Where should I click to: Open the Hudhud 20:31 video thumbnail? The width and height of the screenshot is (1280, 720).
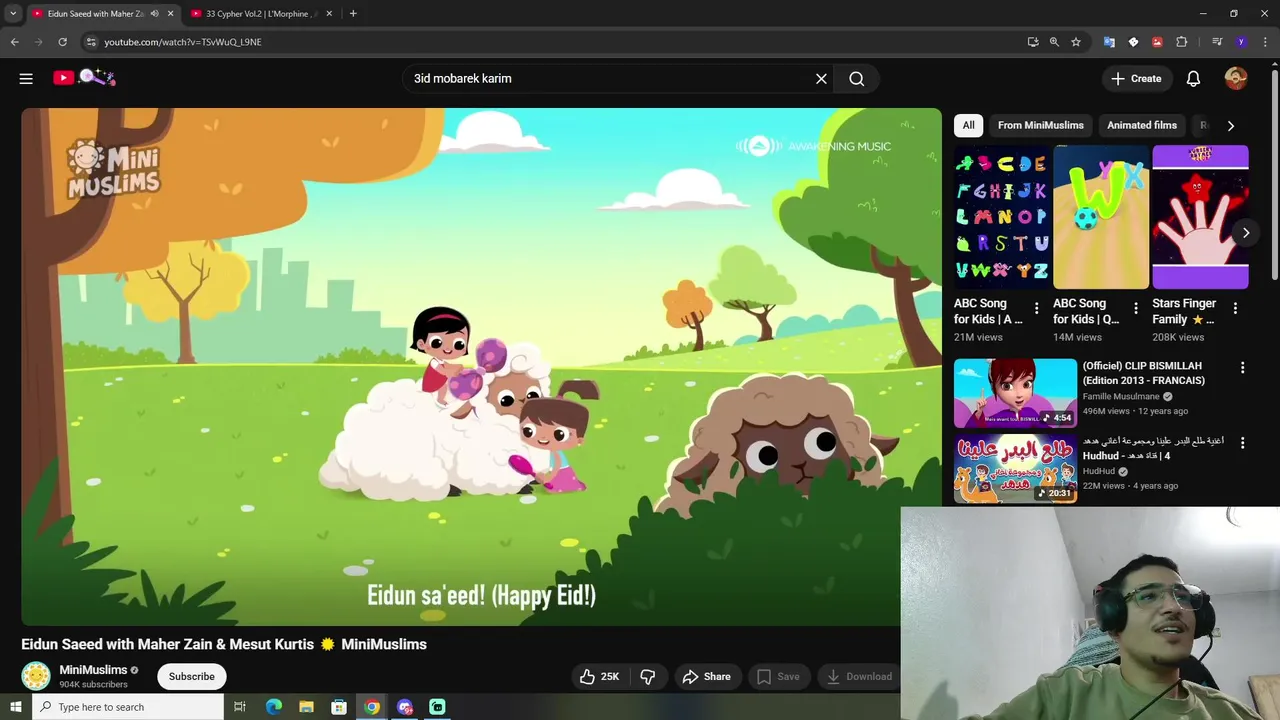(1015, 468)
